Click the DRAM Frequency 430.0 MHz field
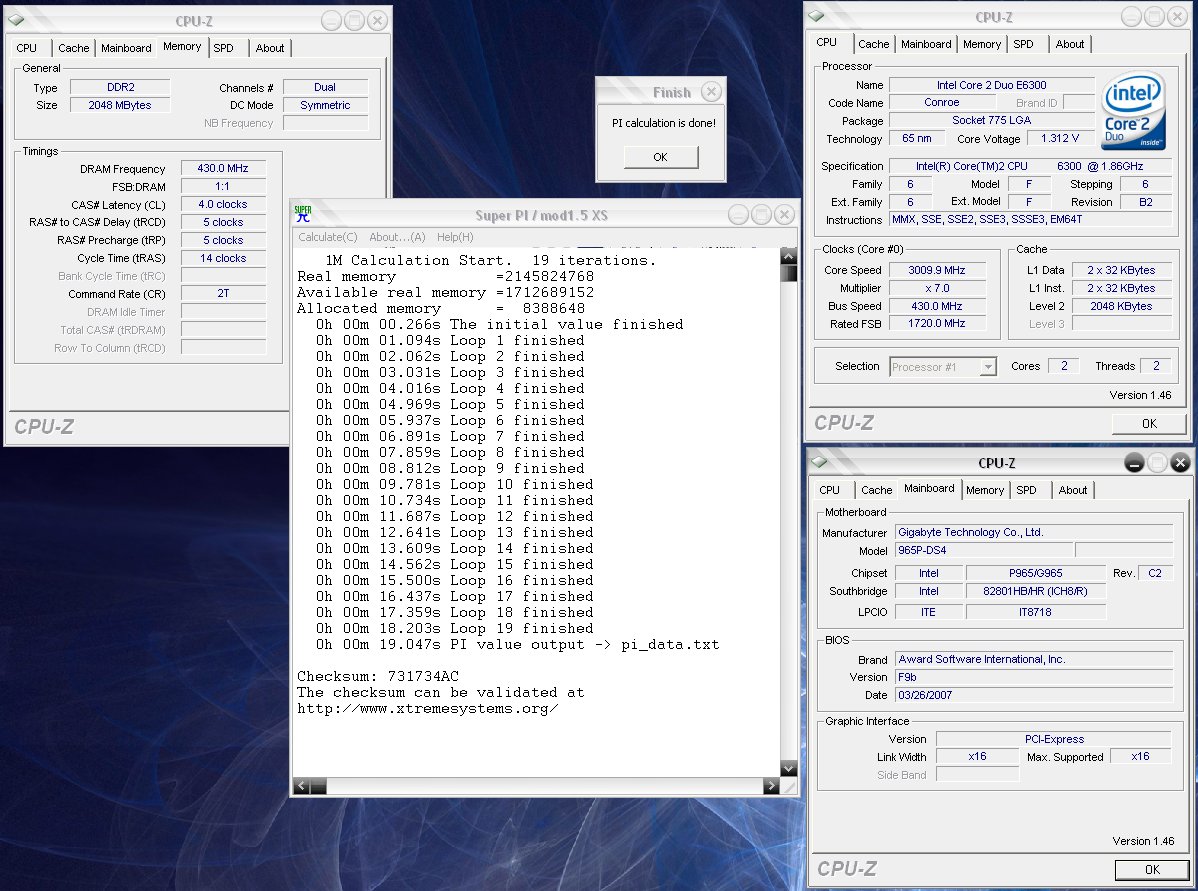Image resolution: width=1198 pixels, height=891 pixels. click(x=223, y=168)
